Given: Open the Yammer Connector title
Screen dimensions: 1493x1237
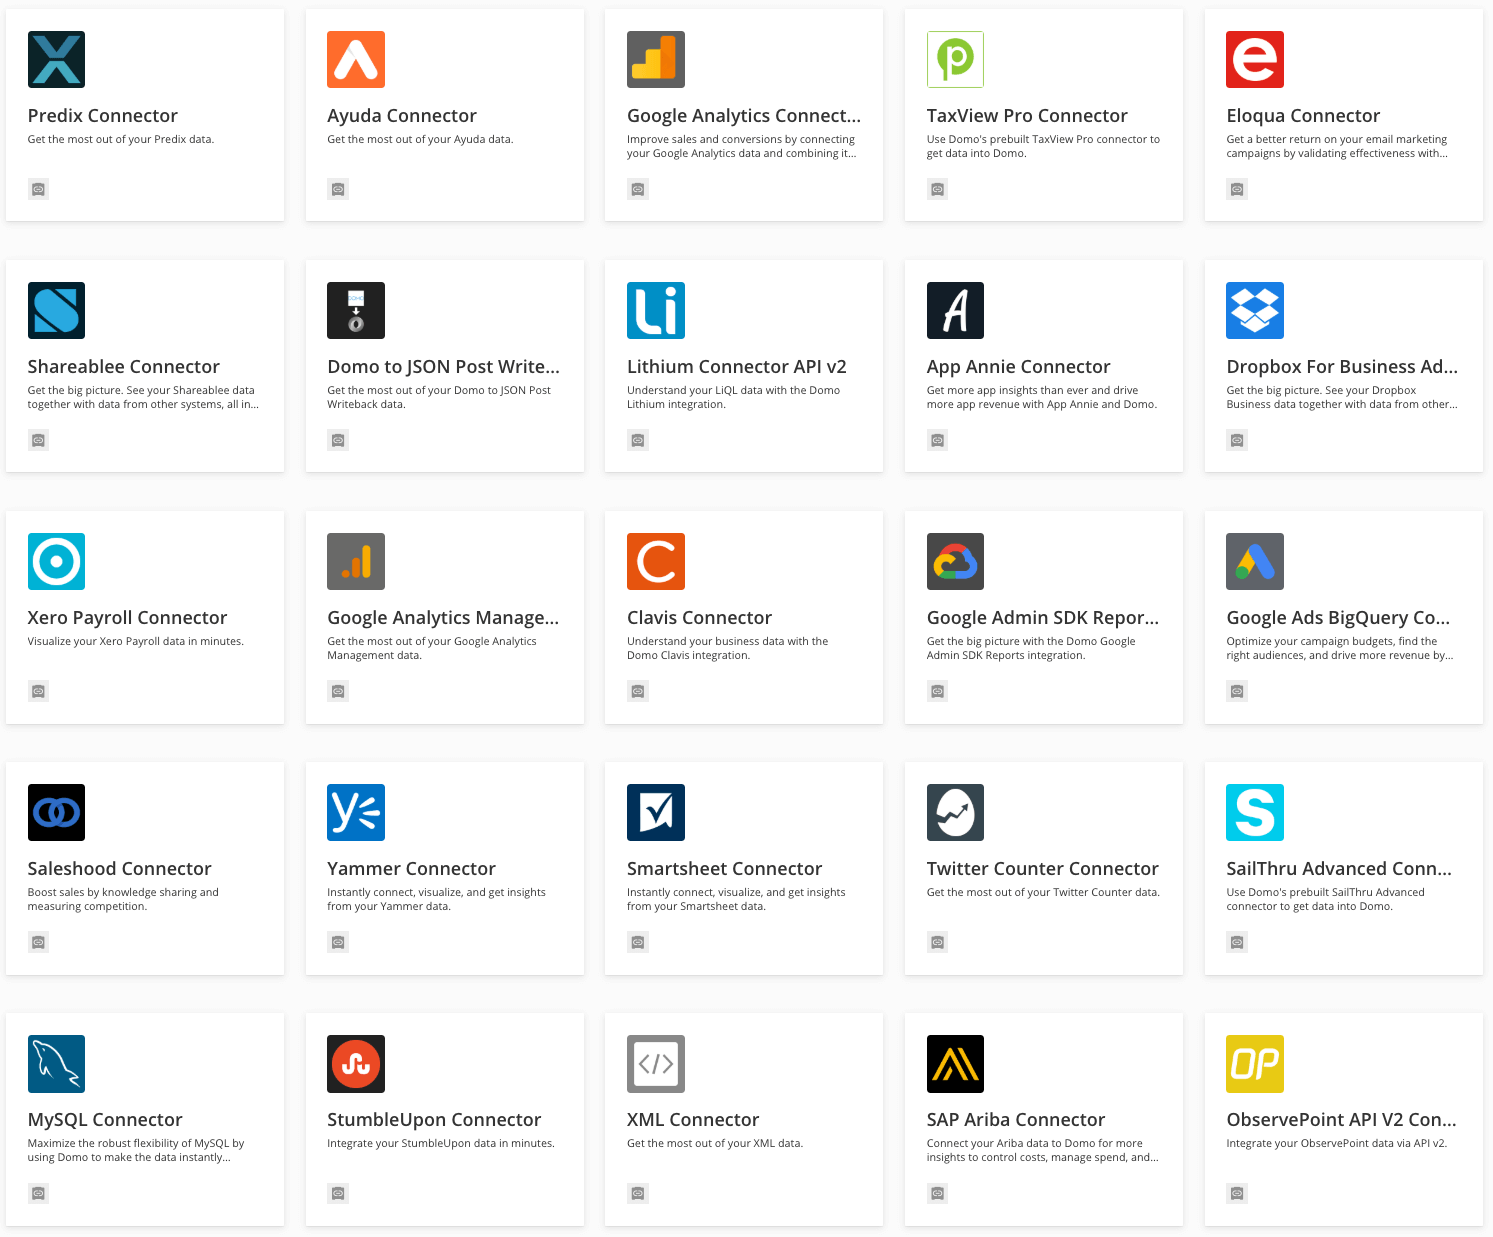Looking at the screenshot, I should pyautogui.click(x=411, y=869).
